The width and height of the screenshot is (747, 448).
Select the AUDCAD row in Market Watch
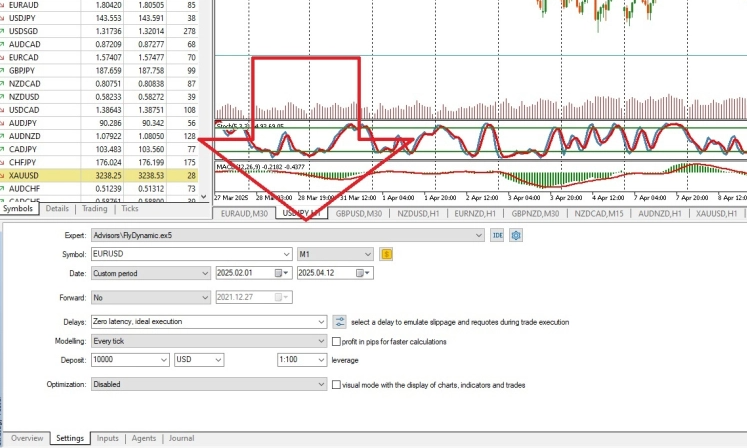[x=99, y=44]
